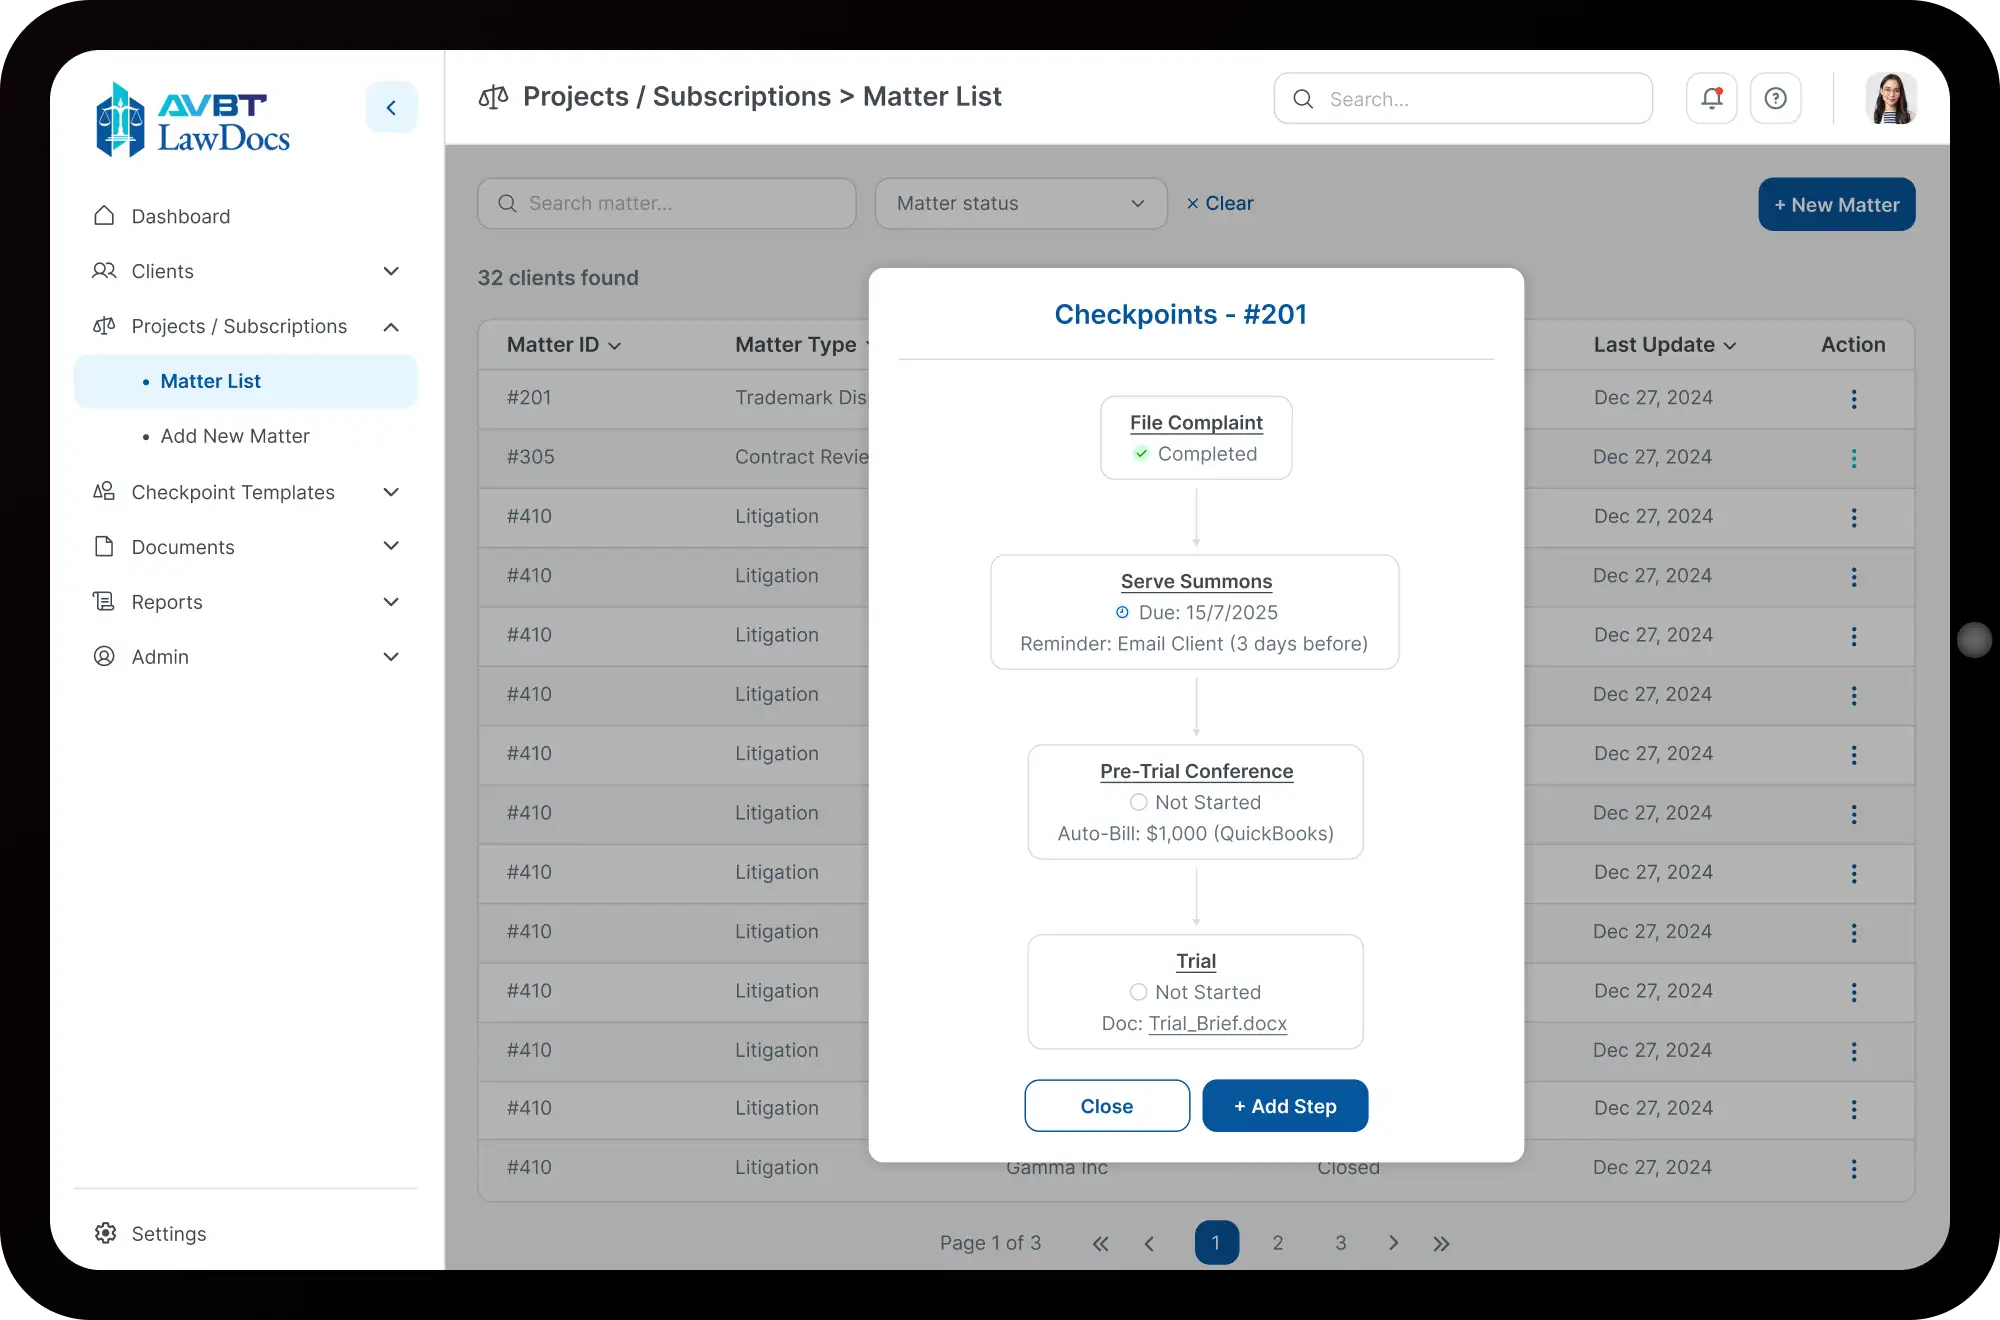Go to page 2

(1277, 1243)
